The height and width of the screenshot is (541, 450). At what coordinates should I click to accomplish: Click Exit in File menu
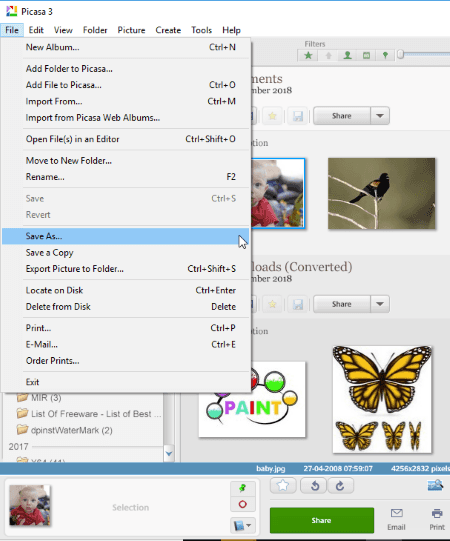coord(126,382)
